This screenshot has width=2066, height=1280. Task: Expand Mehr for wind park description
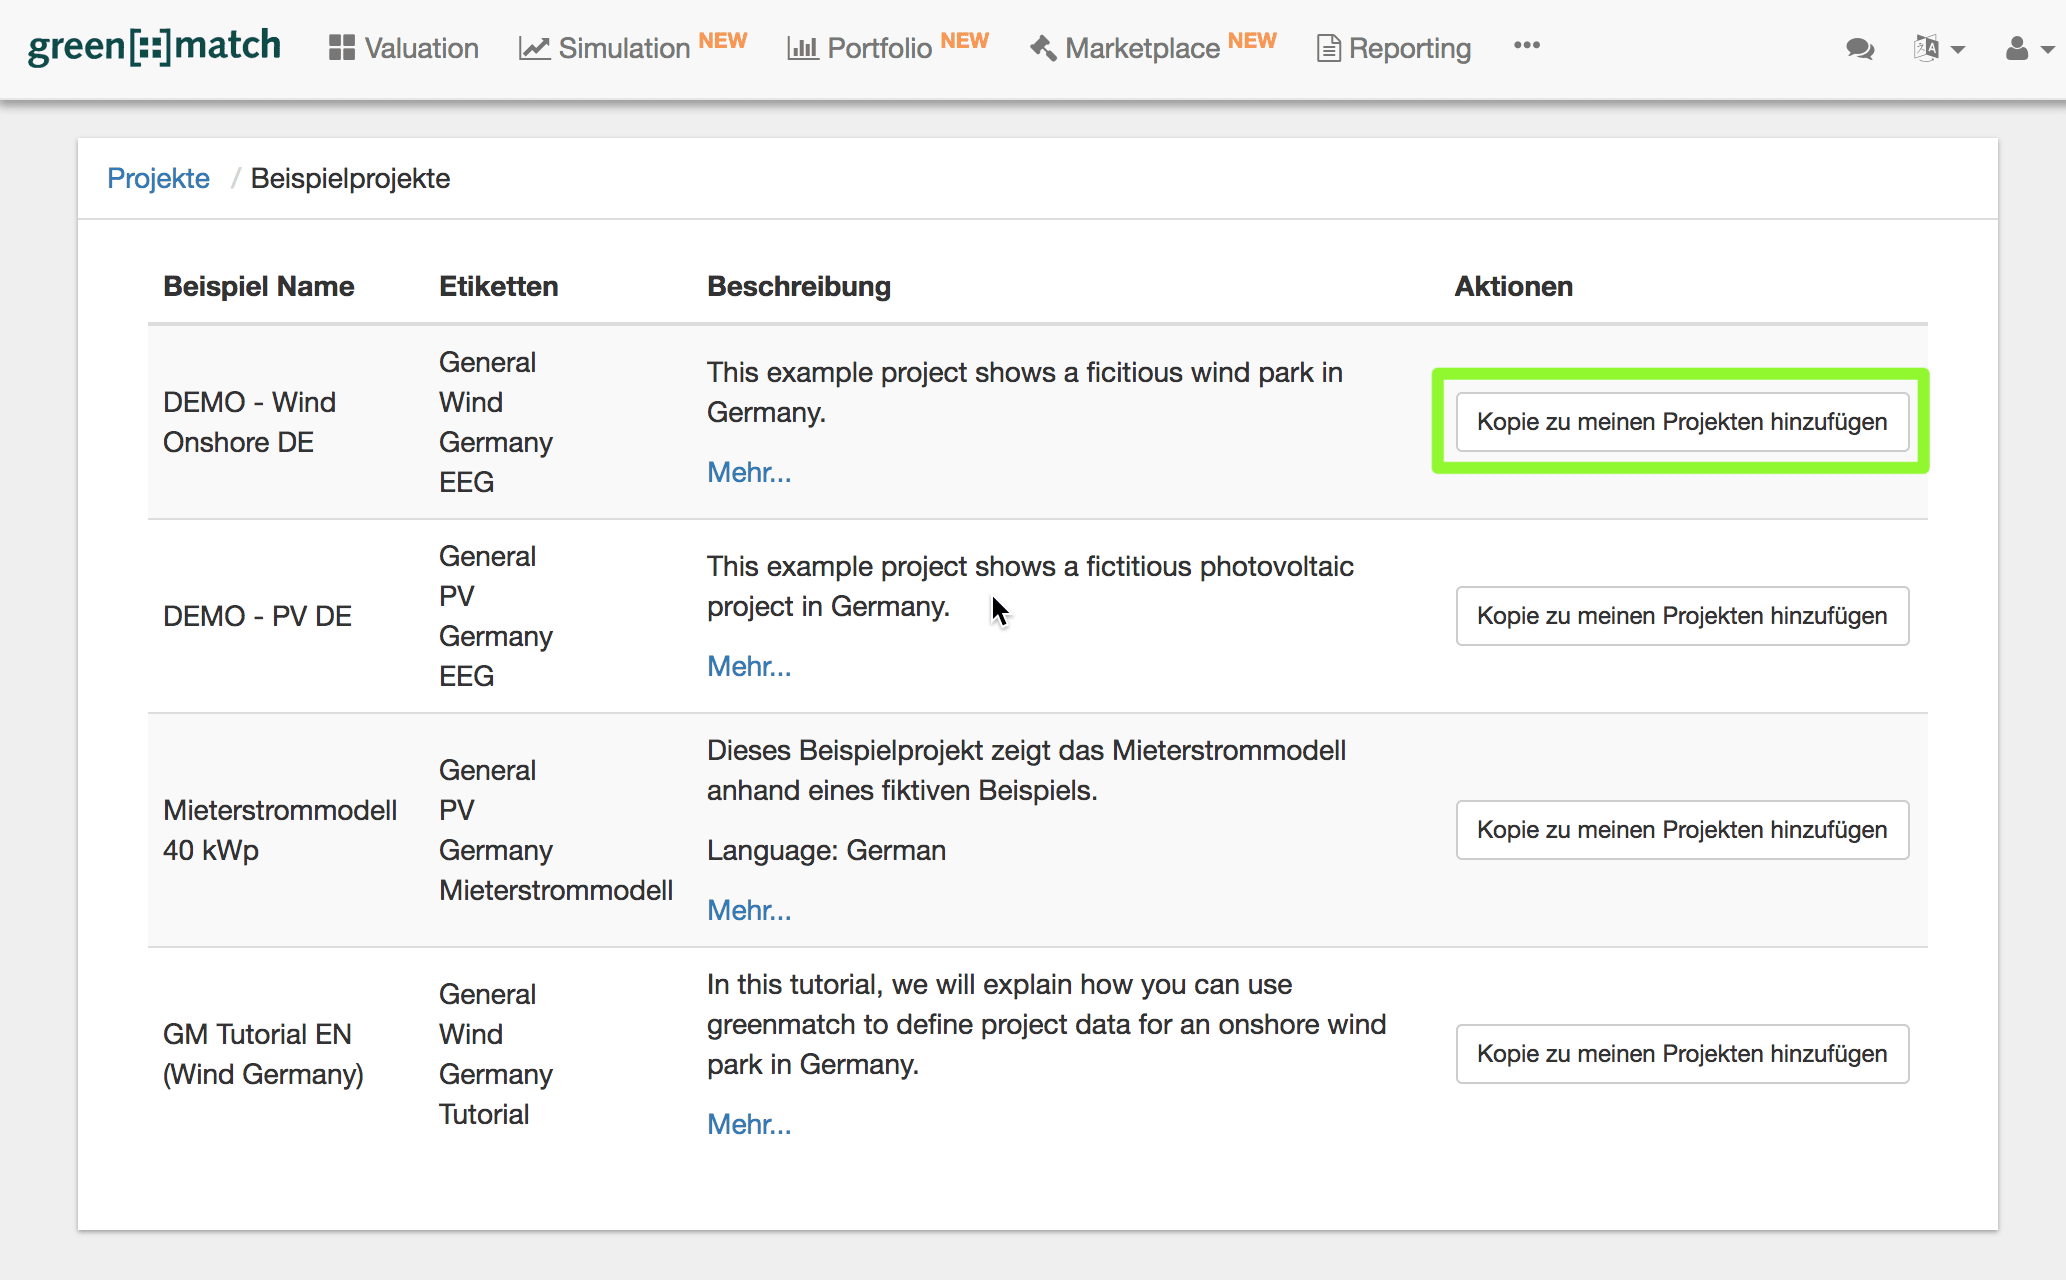[748, 472]
